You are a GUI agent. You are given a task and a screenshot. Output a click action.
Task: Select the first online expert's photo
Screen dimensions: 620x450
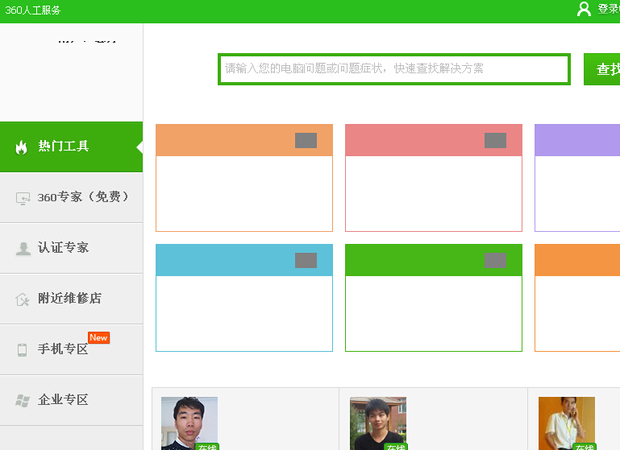click(190, 423)
